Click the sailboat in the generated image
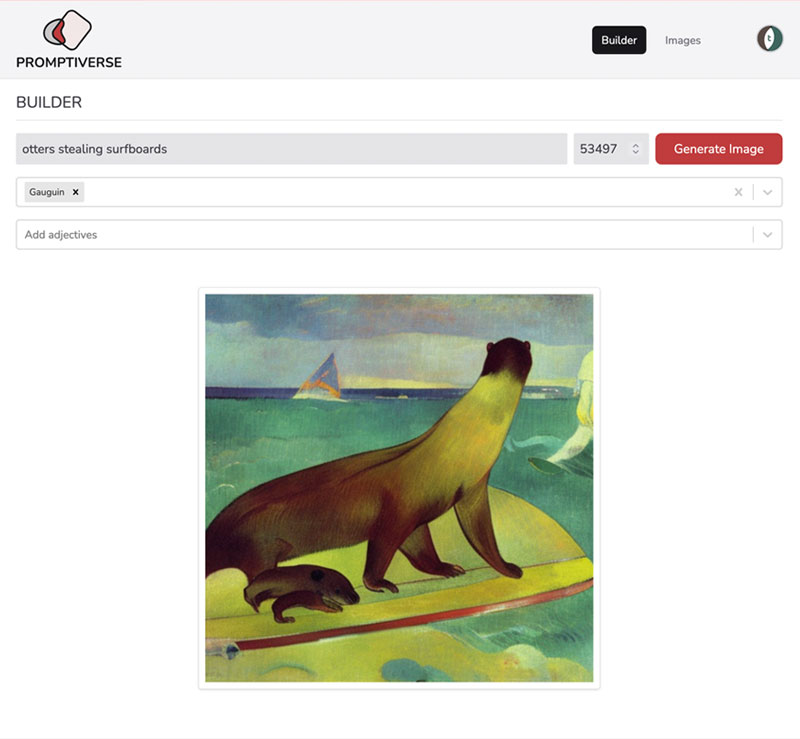800x739 pixels. [x=318, y=376]
